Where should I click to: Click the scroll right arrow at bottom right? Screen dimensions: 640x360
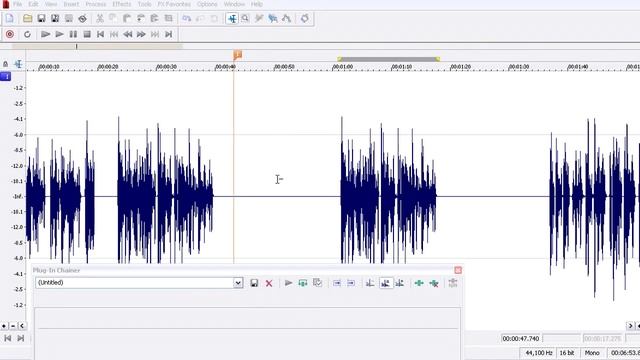pos(631,325)
